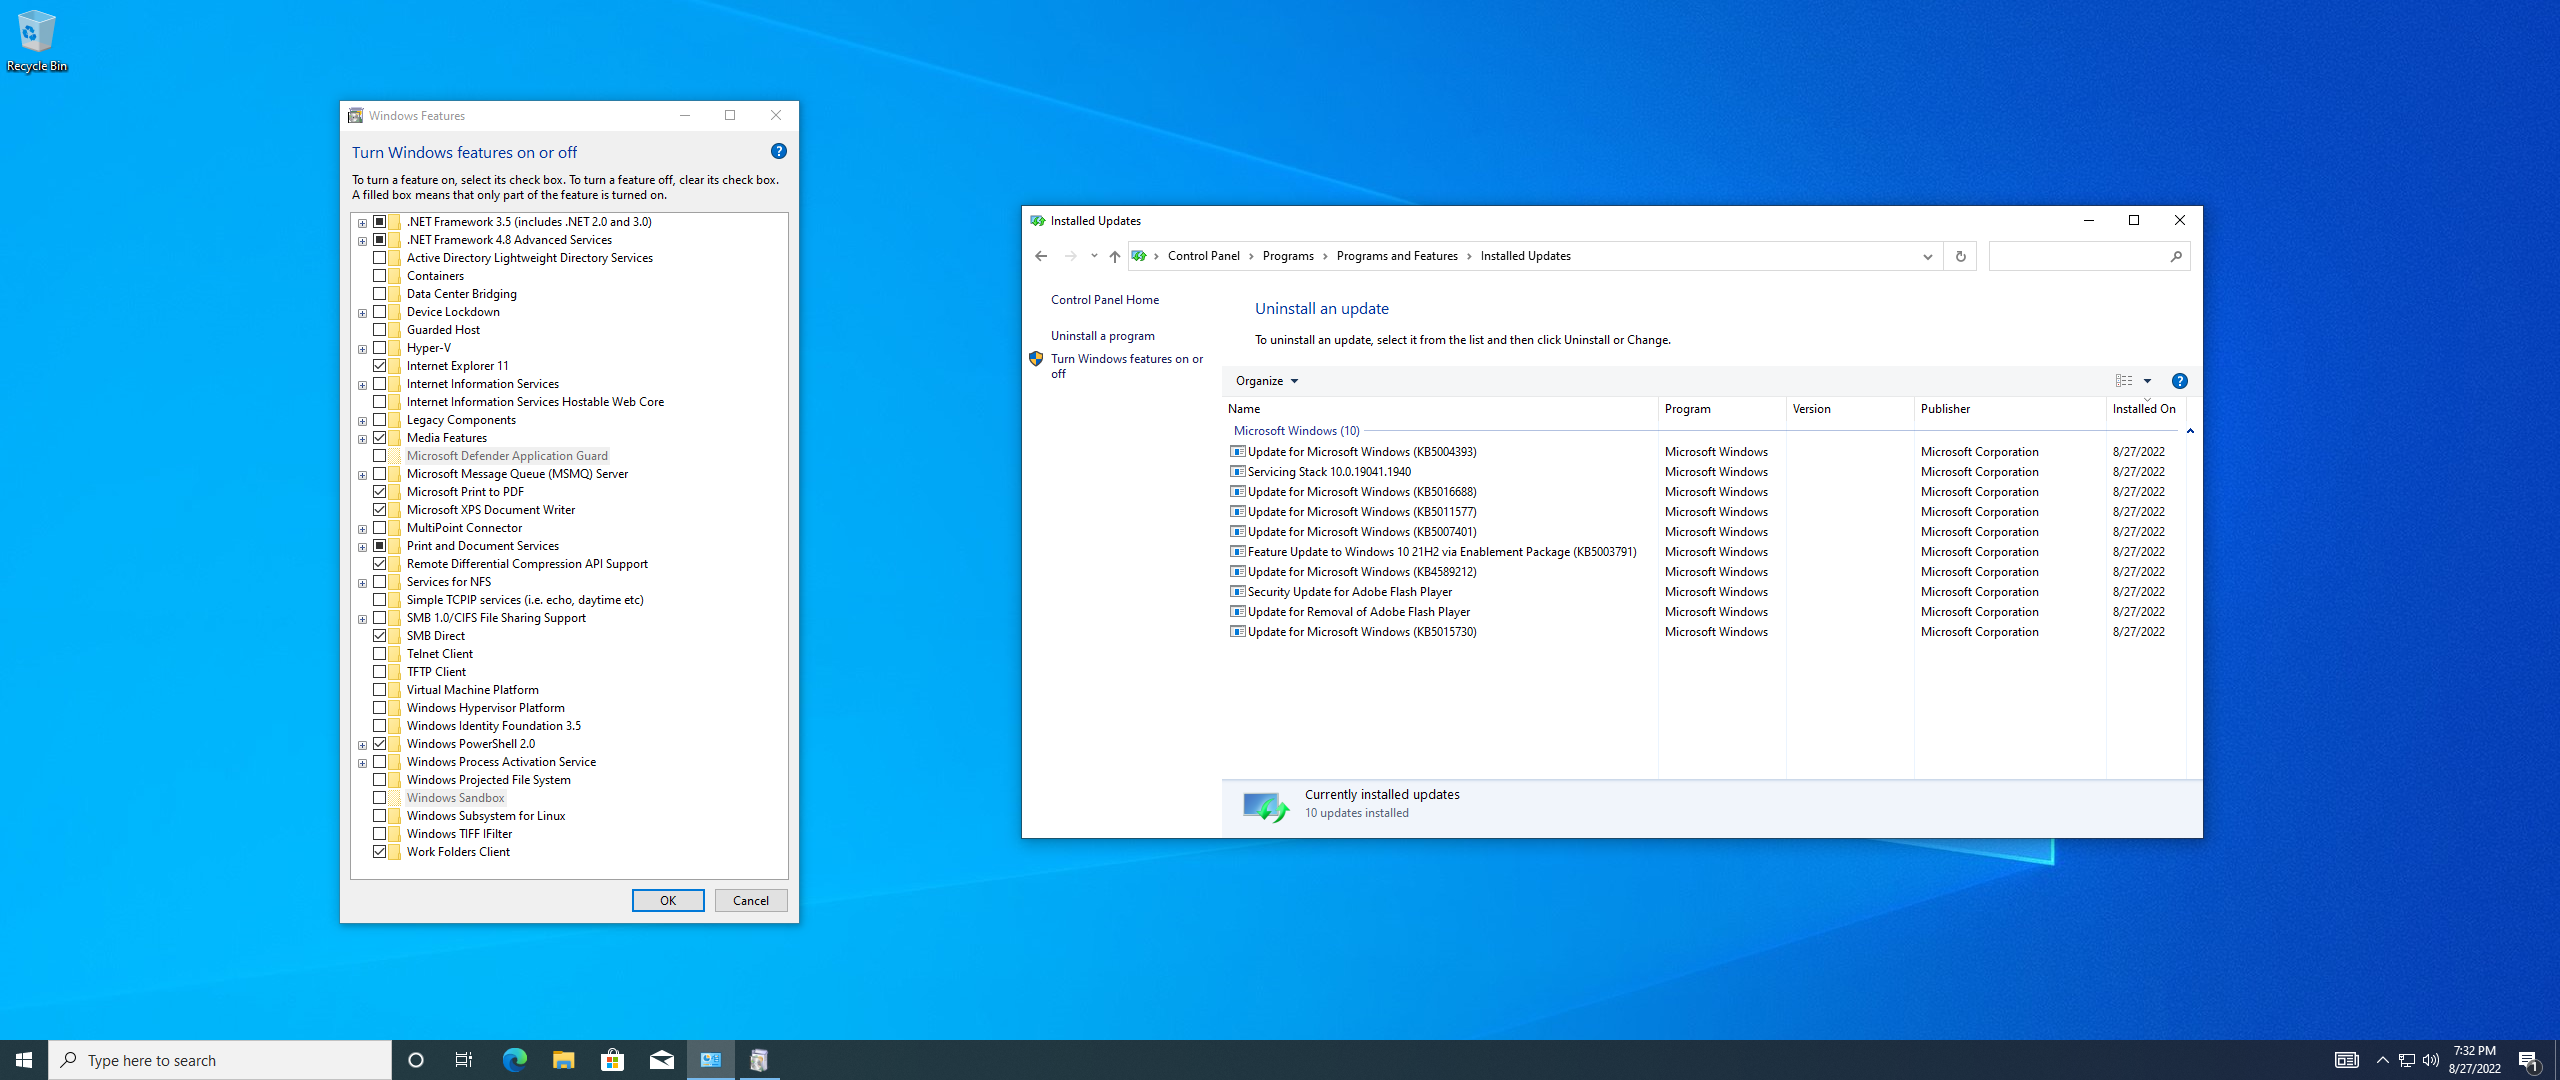Viewport: 2560px width, 1080px height.
Task: Open the Recycle Bin desktop icon
Action: [x=36, y=40]
